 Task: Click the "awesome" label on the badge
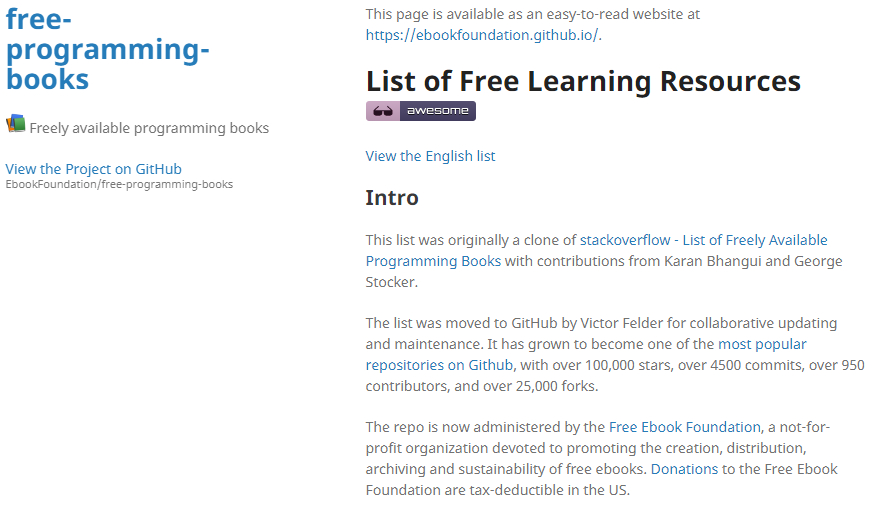(x=437, y=111)
